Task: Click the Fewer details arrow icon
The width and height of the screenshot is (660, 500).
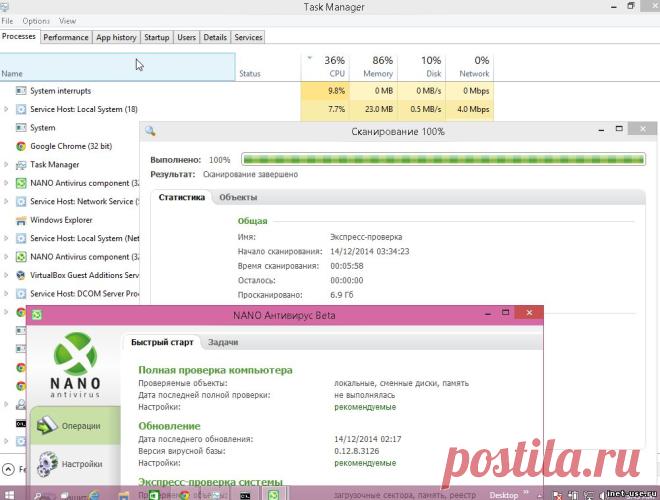Action: click(x=8, y=468)
